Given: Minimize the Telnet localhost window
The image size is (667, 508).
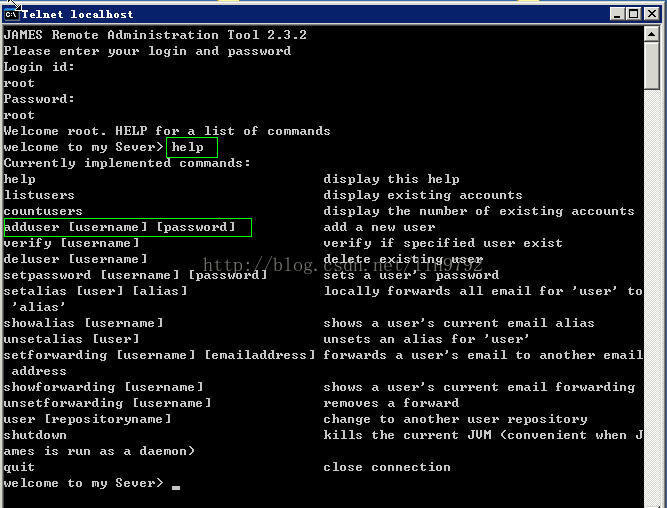Looking at the screenshot, I should pyautogui.click(x=617, y=14).
